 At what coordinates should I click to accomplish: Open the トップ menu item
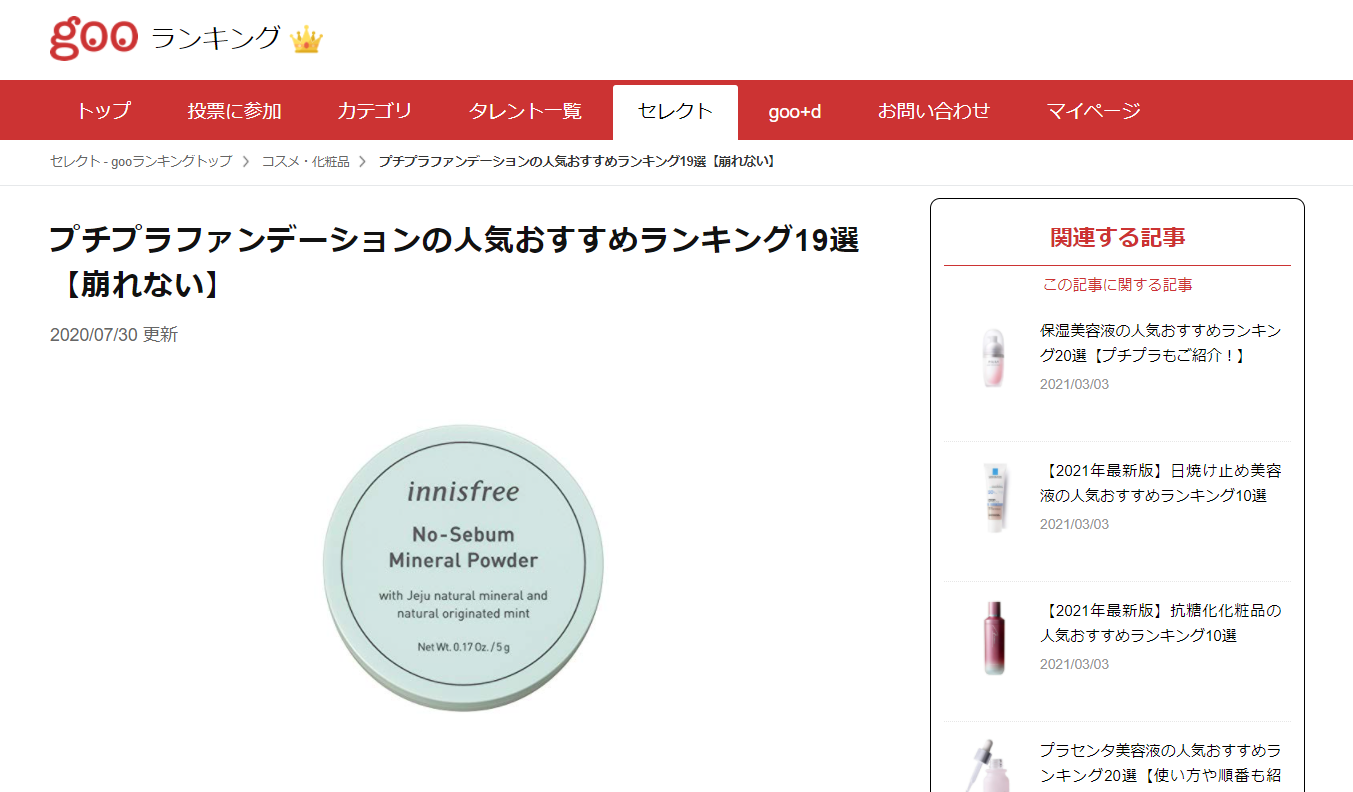point(103,111)
